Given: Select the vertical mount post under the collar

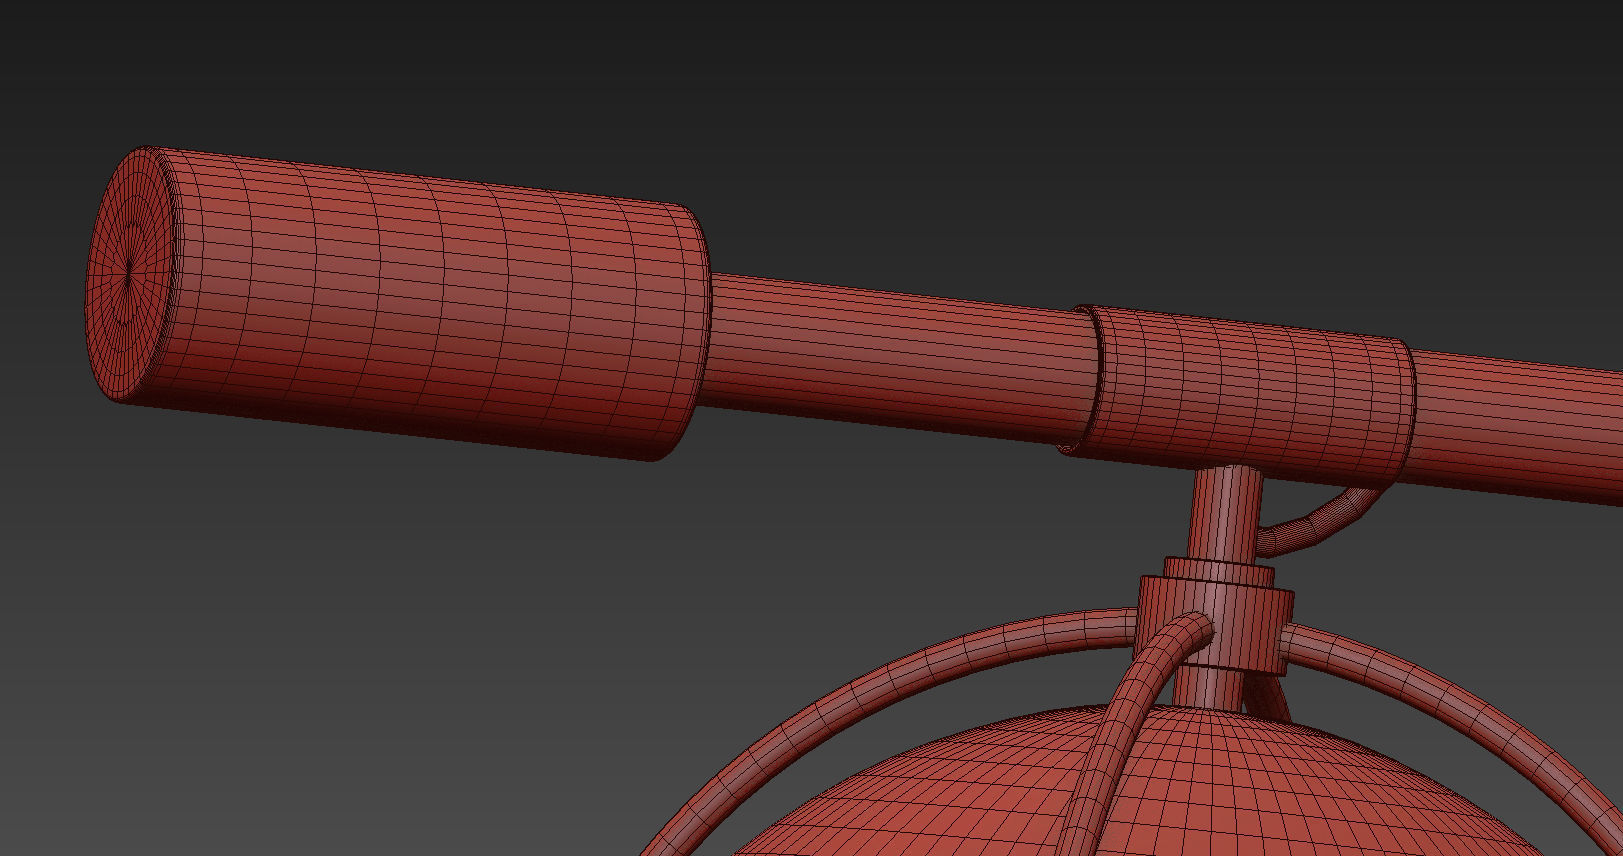Looking at the screenshot, I should click(x=1227, y=515).
